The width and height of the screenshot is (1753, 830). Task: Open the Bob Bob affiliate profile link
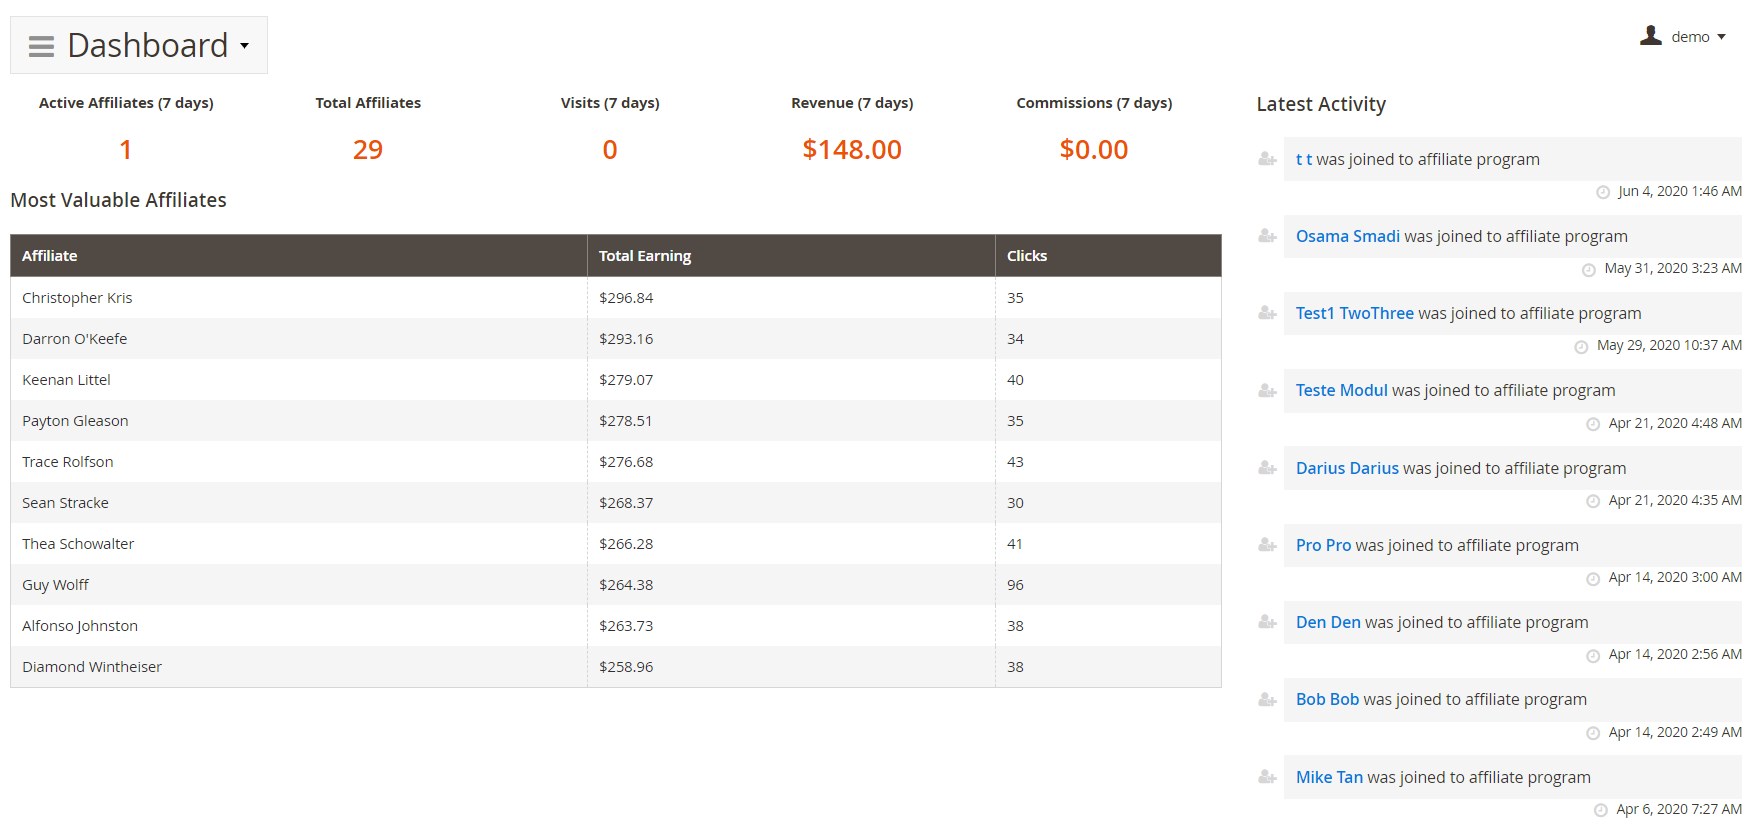[x=1327, y=699]
